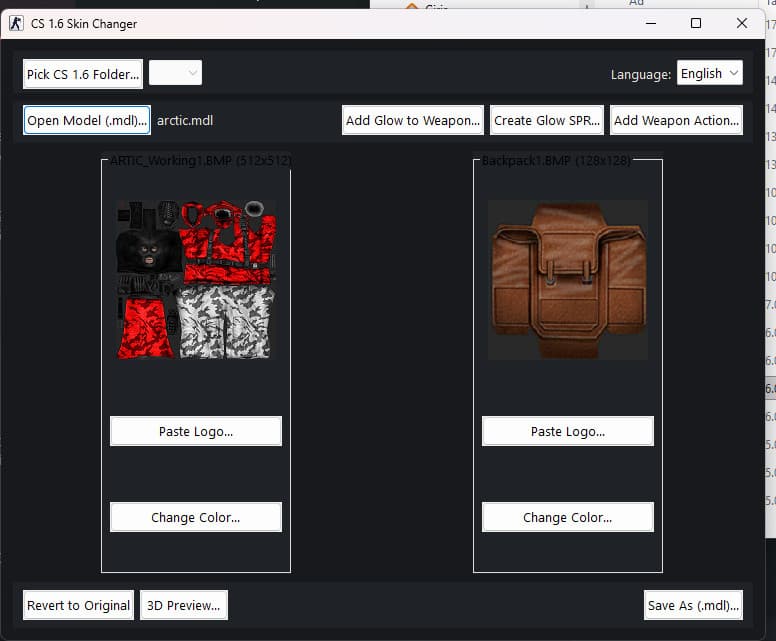Expand the empty dropdown beside Pick CS 1.6 Folder

click(175, 73)
